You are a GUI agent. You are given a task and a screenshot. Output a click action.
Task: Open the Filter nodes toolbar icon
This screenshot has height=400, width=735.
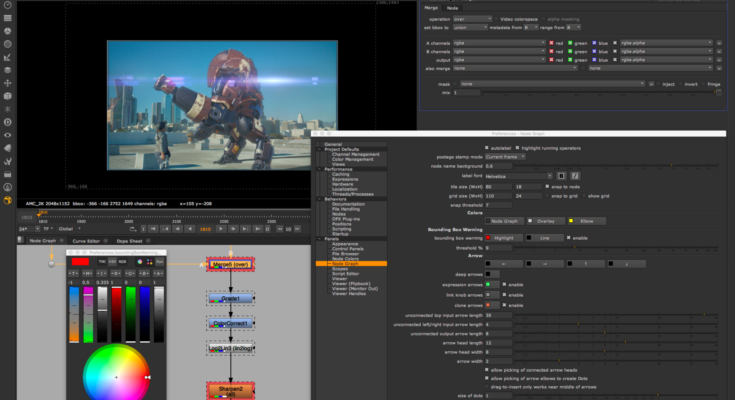pos(8,57)
